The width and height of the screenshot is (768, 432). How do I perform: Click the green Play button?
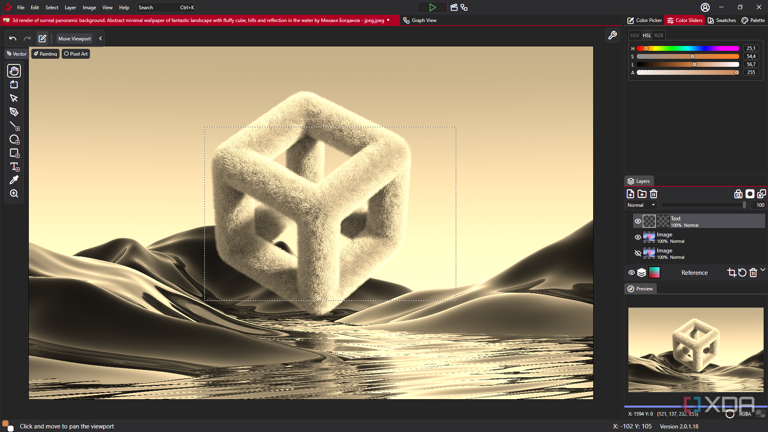click(x=432, y=7)
